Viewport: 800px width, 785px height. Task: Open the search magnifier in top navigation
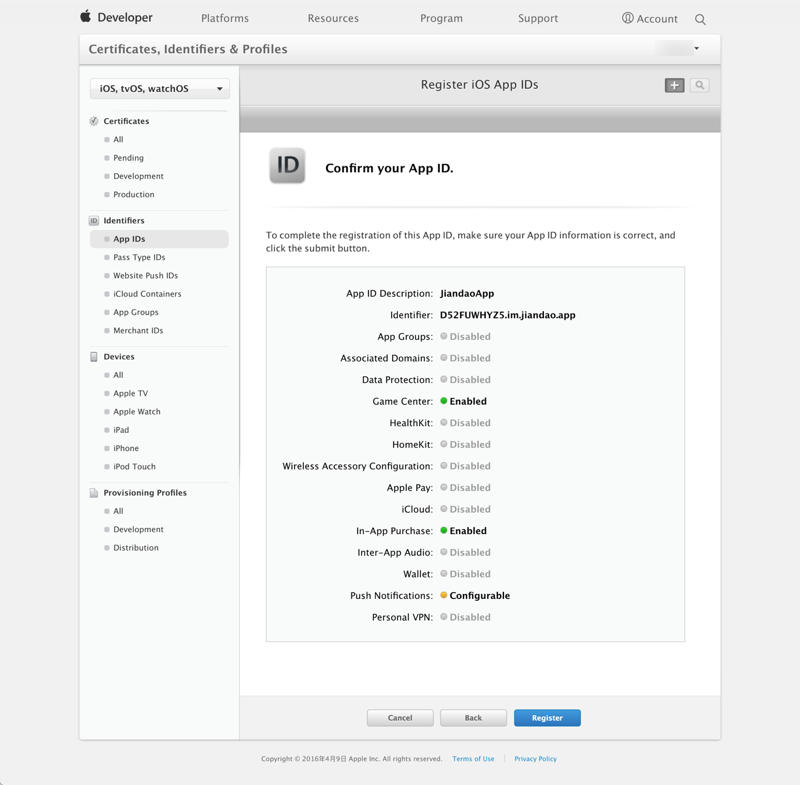click(x=700, y=19)
